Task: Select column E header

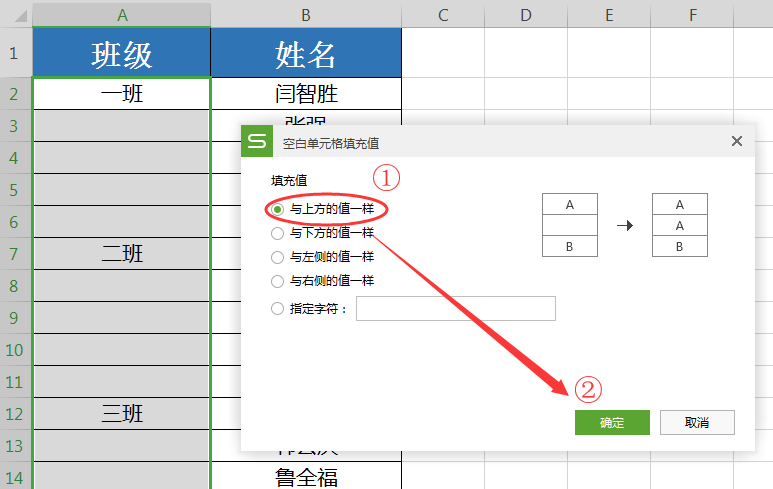Action: [x=609, y=15]
